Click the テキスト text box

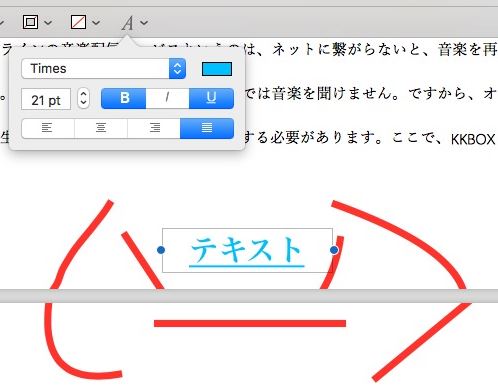[x=247, y=250]
